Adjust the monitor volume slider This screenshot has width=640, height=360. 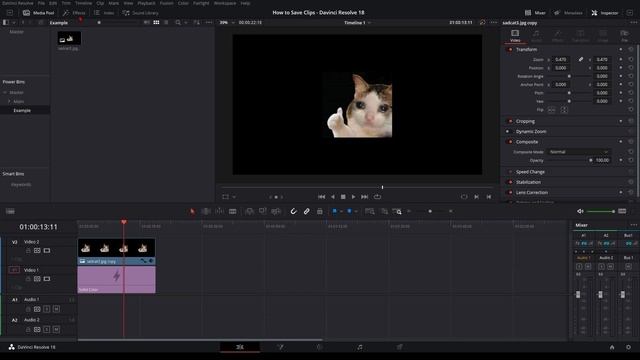point(600,211)
